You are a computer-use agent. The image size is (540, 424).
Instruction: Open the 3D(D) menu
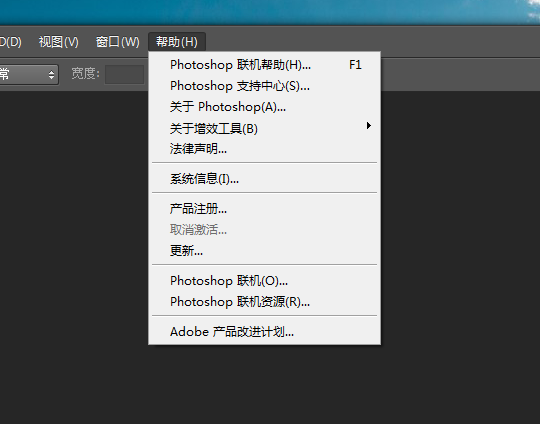click(x=10, y=42)
